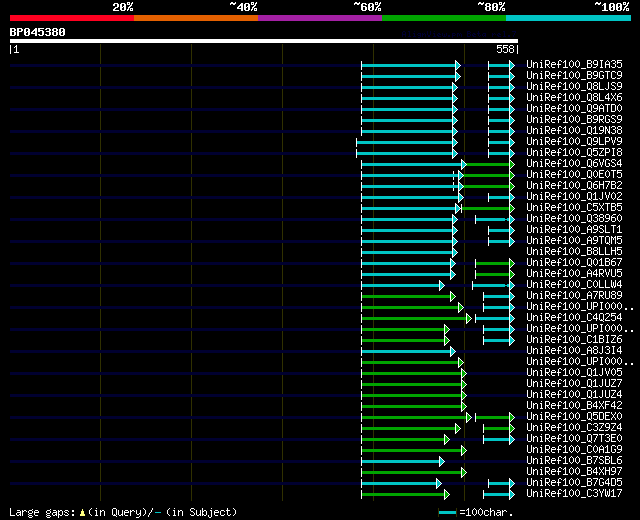Select UniRef100_Q5DEX0 label

click(x=574, y=417)
